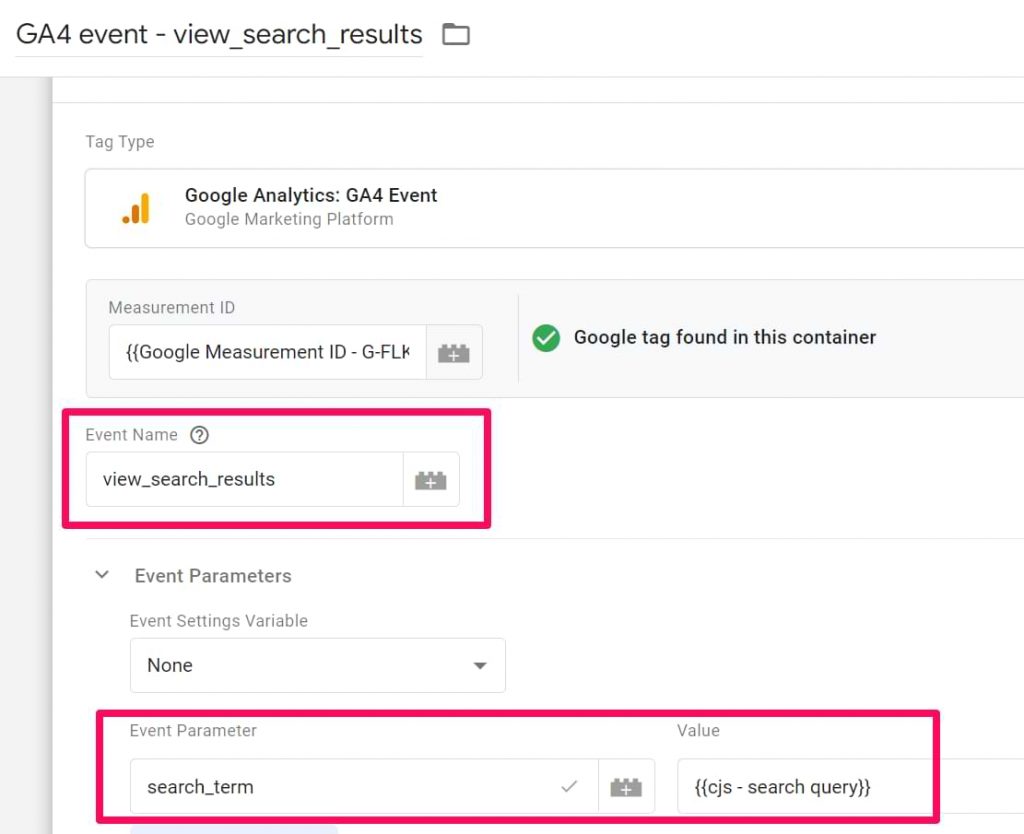
Task: Open the Event Settings Variable dropdown
Action: coord(317,665)
